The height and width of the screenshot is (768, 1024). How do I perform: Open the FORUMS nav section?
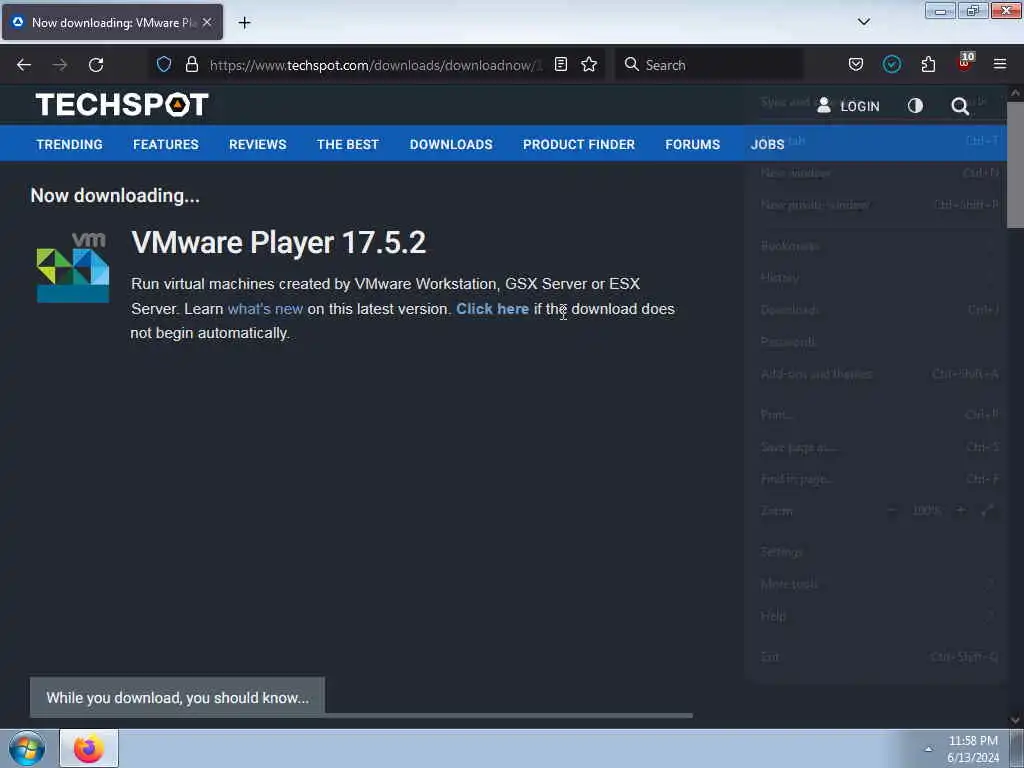click(x=692, y=144)
